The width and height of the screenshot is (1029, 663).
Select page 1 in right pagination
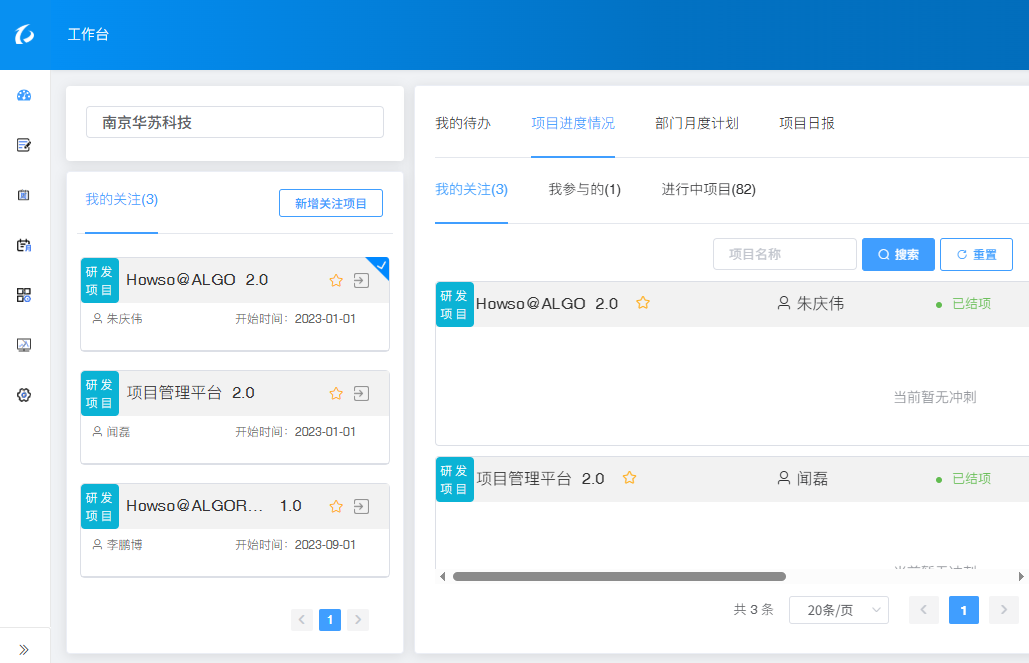(964, 610)
